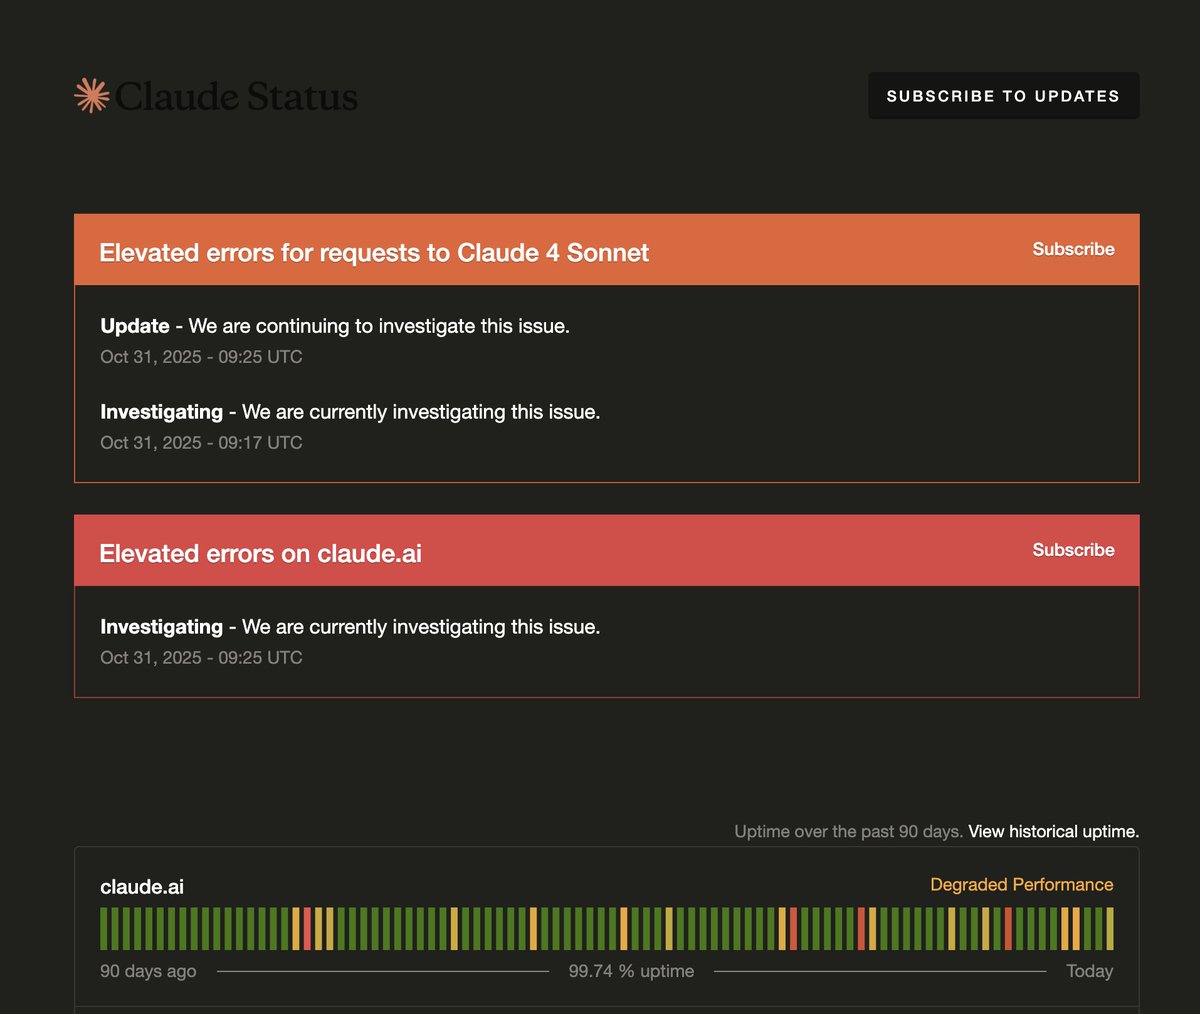Click the 99.74 % uptime value
The image size is (1200, 1014).
(631, 971)
